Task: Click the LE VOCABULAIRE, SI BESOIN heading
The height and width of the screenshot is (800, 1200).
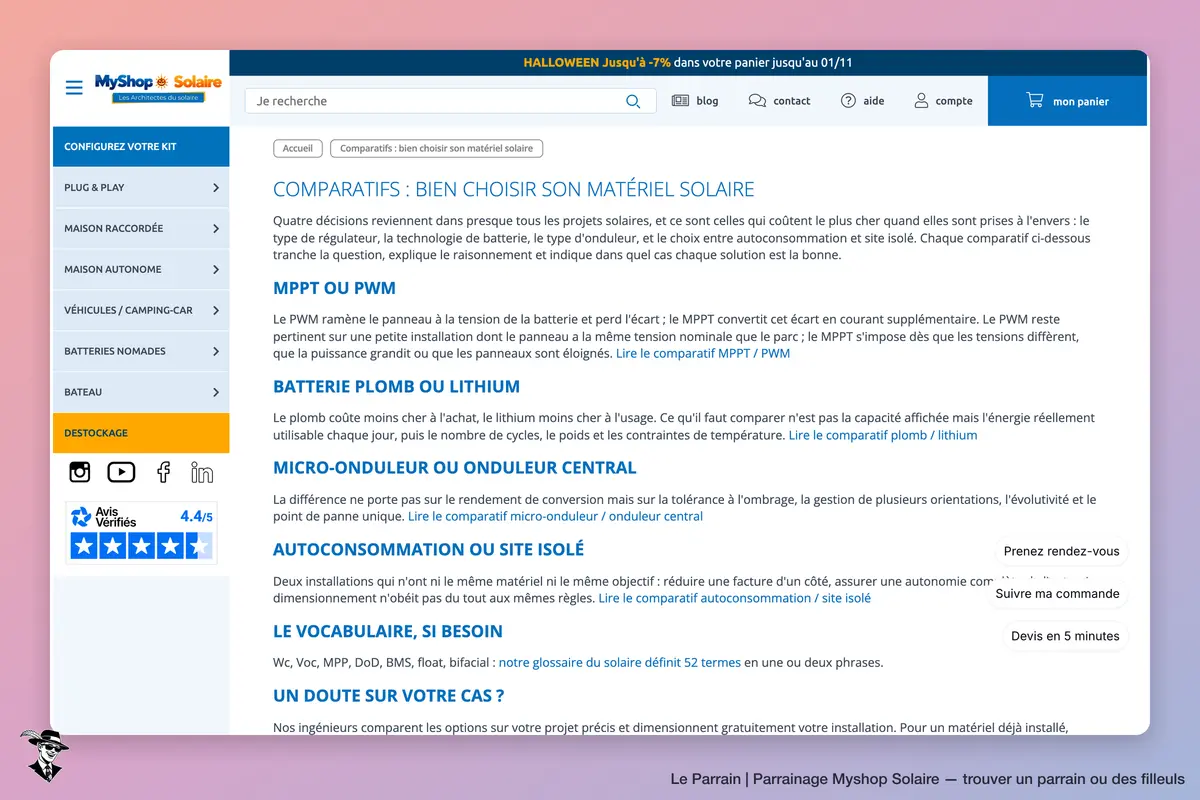Action: (x=388, y=631)
